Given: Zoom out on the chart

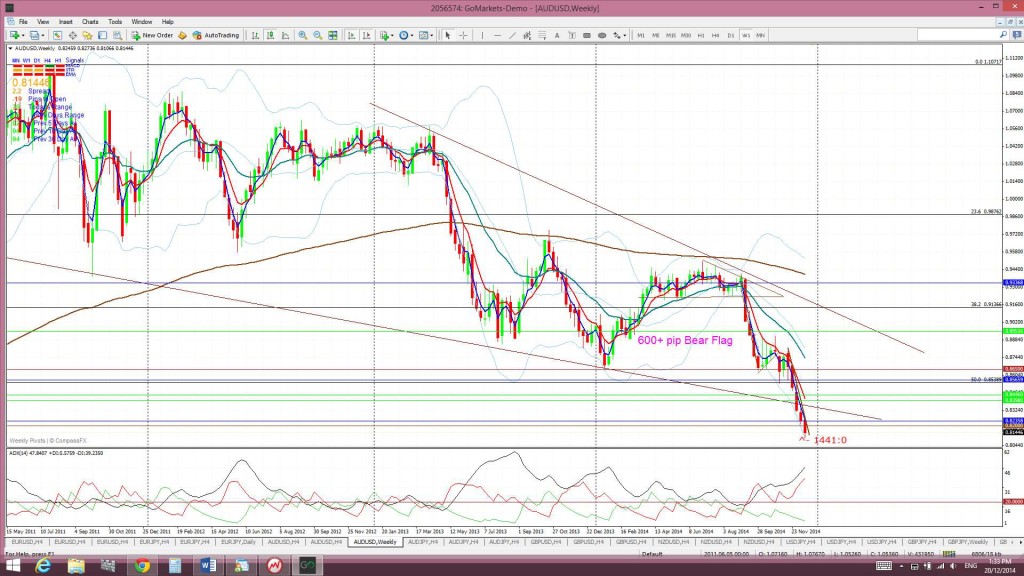Looking at the screenshot, I should click(317, 35).
